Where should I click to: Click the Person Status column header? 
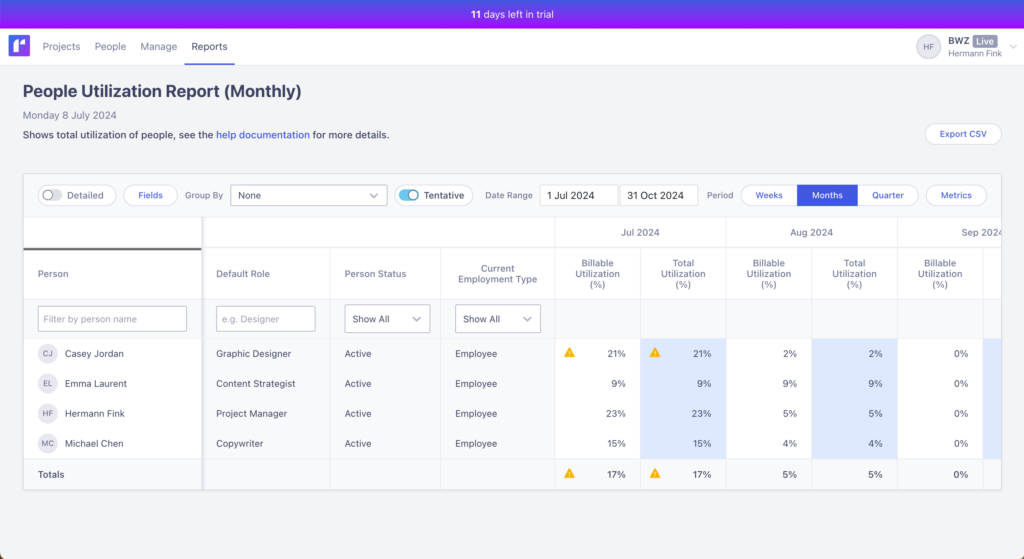pyautogui.click(x=376, y=274)
